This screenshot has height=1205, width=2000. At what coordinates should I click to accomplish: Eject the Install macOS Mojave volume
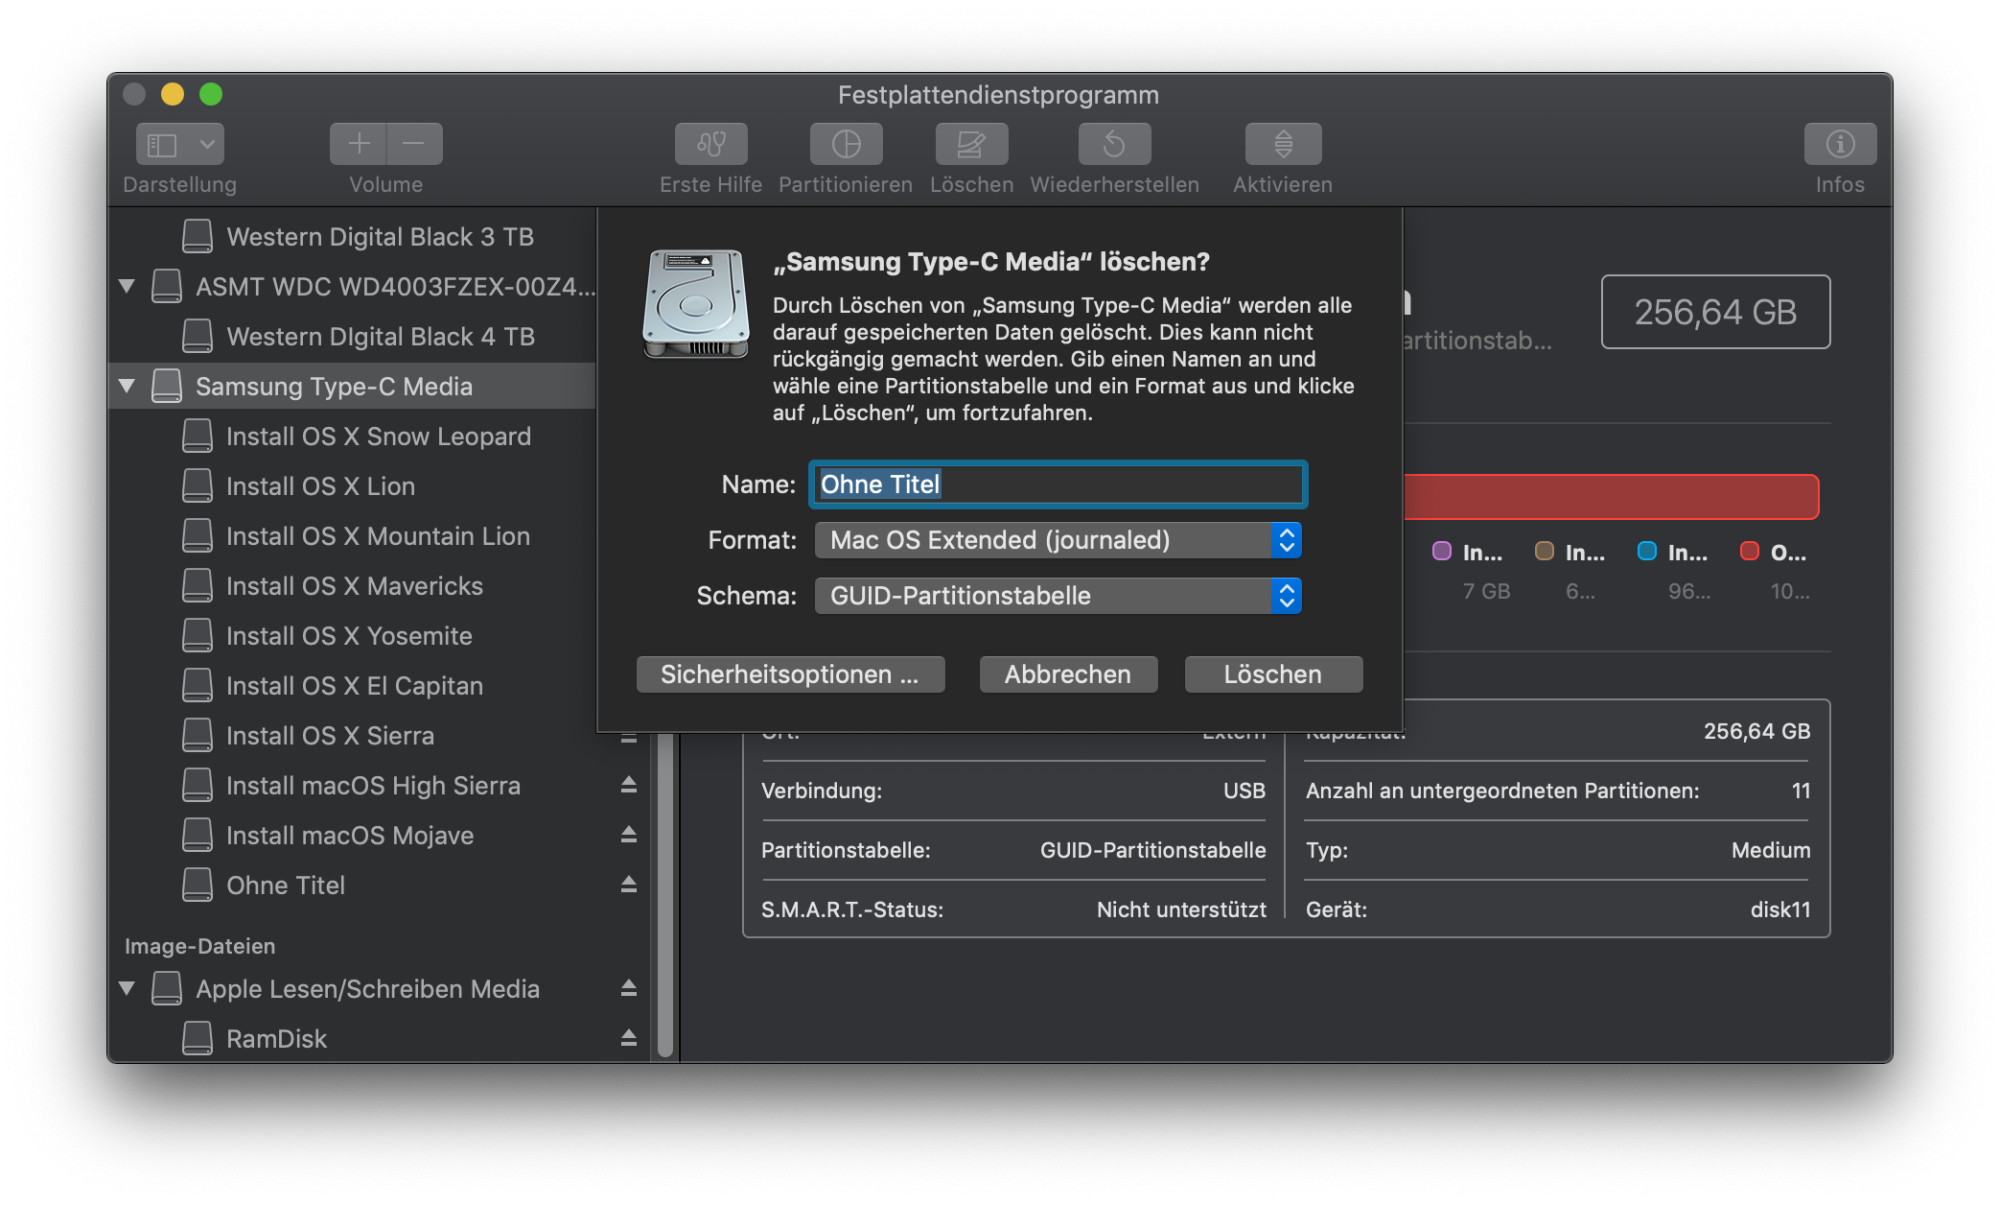(x=628, y=834)
